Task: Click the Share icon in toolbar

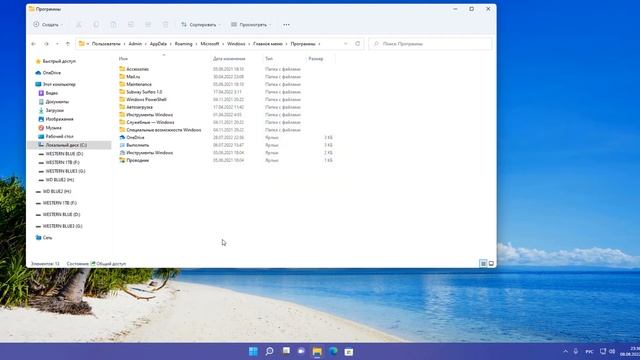Action: coord(148,24)
